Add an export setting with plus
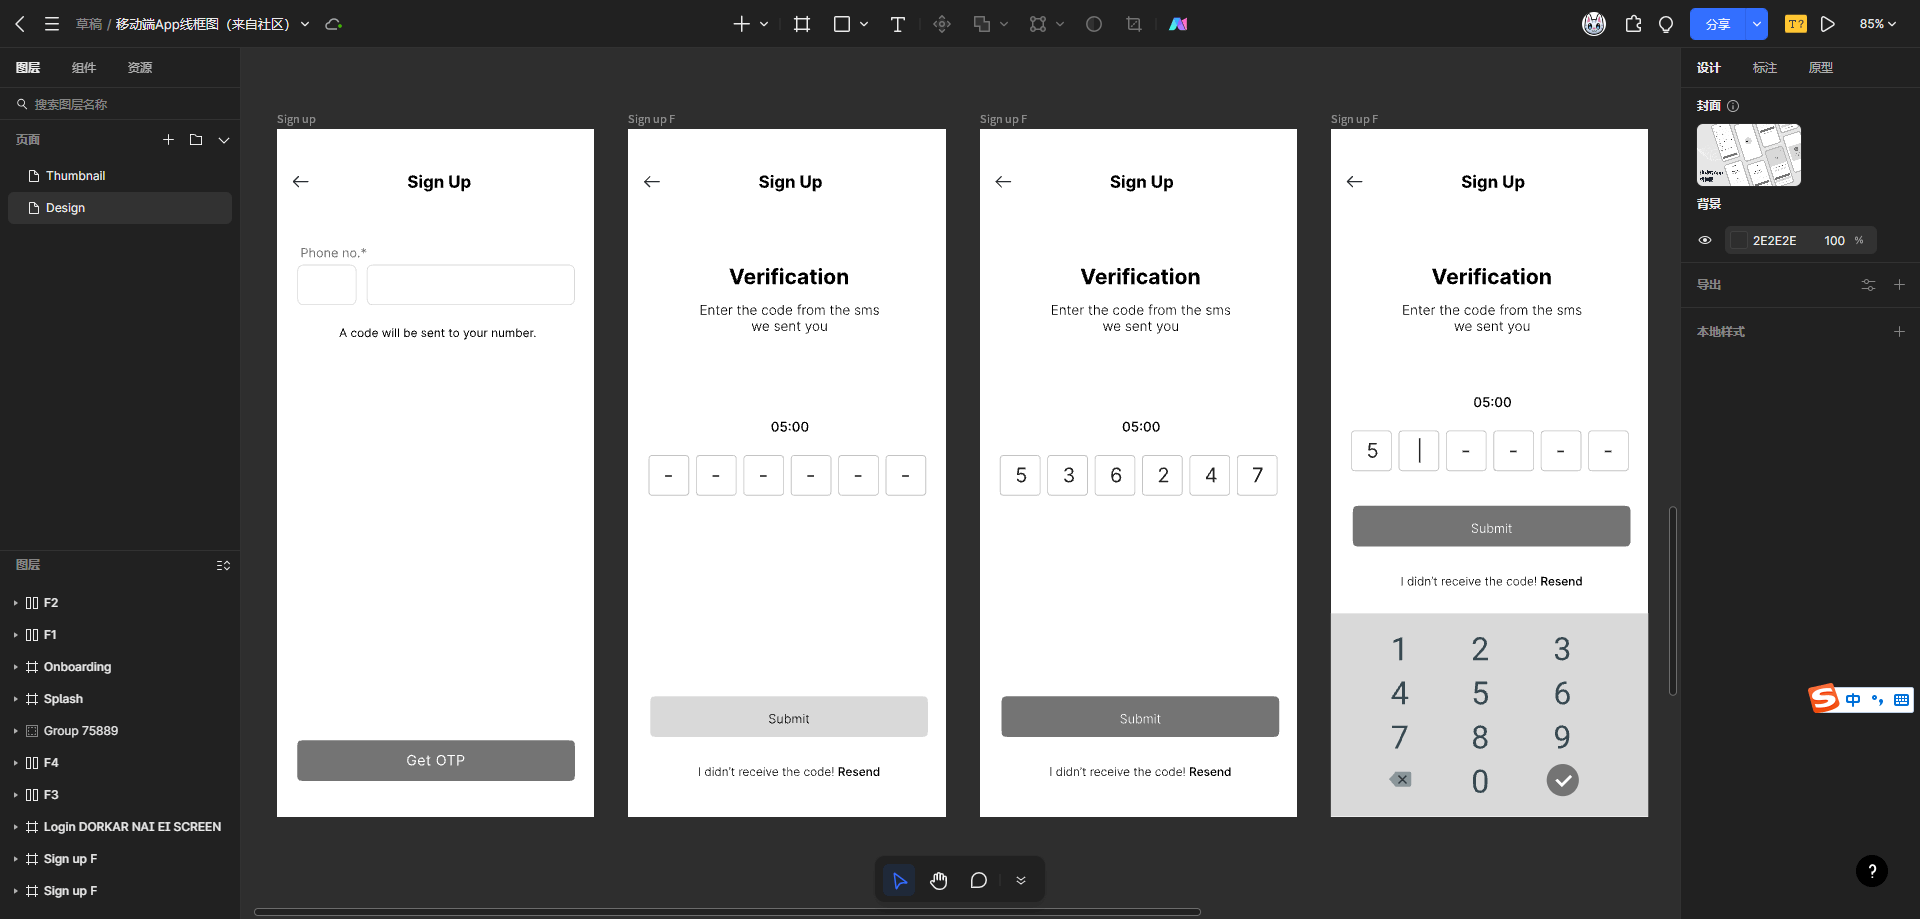 (x=1899, y=285)
